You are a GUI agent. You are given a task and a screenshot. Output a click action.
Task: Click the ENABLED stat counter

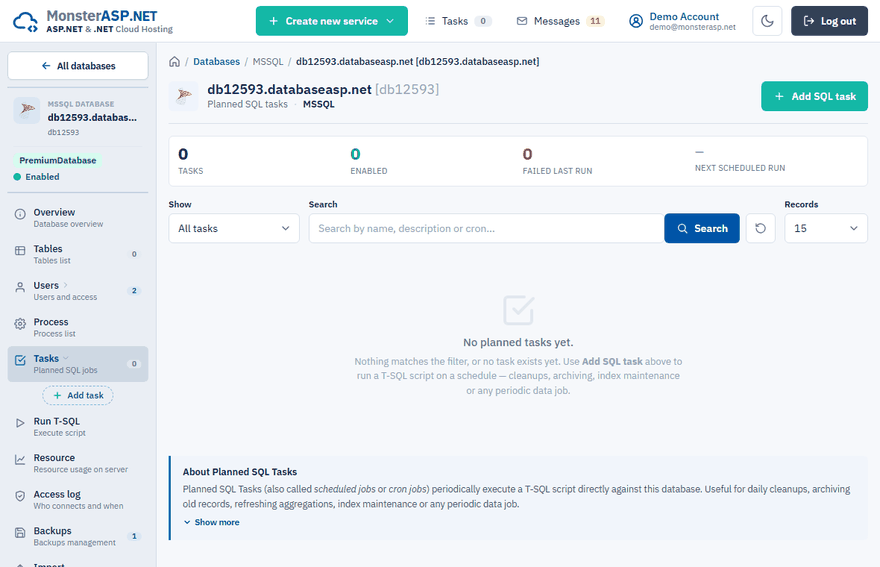(x=369, y=161)
